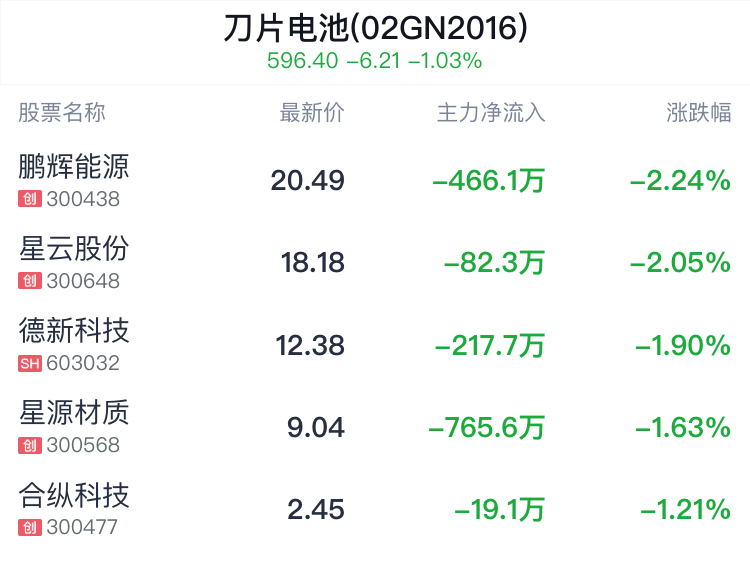The image size is (750, 564).
Task: Select 鹏辉能源 net inflow -466.1万
Action: (x=488, y=181)
